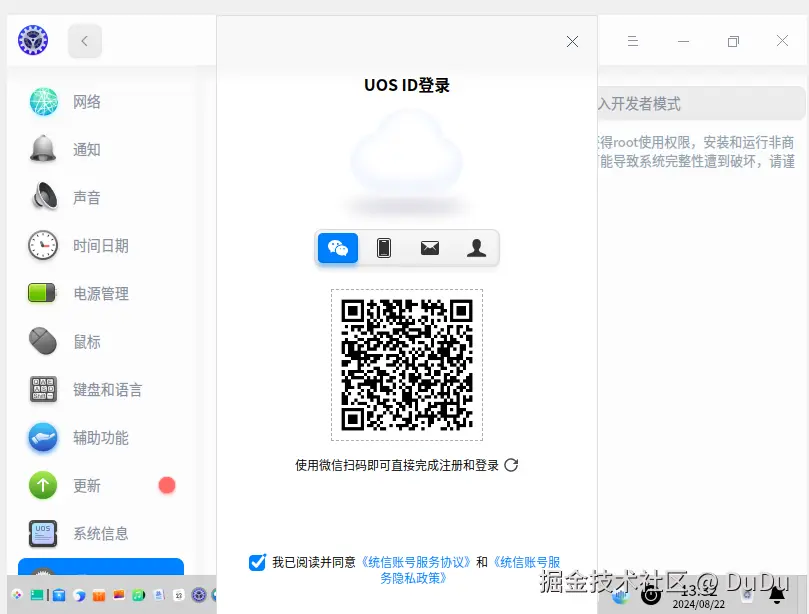
Task: Open 辅助功能 settings in sidebar
Action: (103, 438)
